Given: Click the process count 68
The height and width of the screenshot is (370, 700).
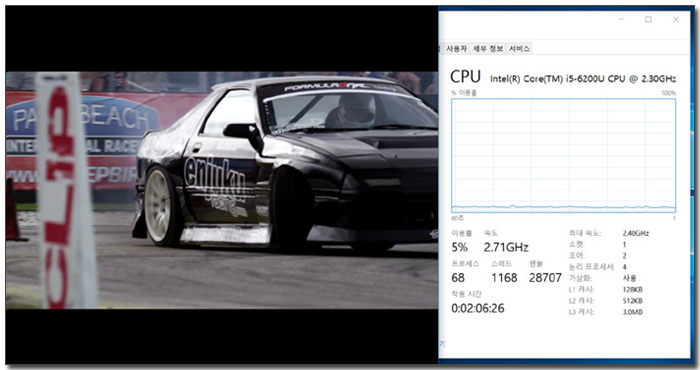Looking at the screenshot, I should [458, 278].
